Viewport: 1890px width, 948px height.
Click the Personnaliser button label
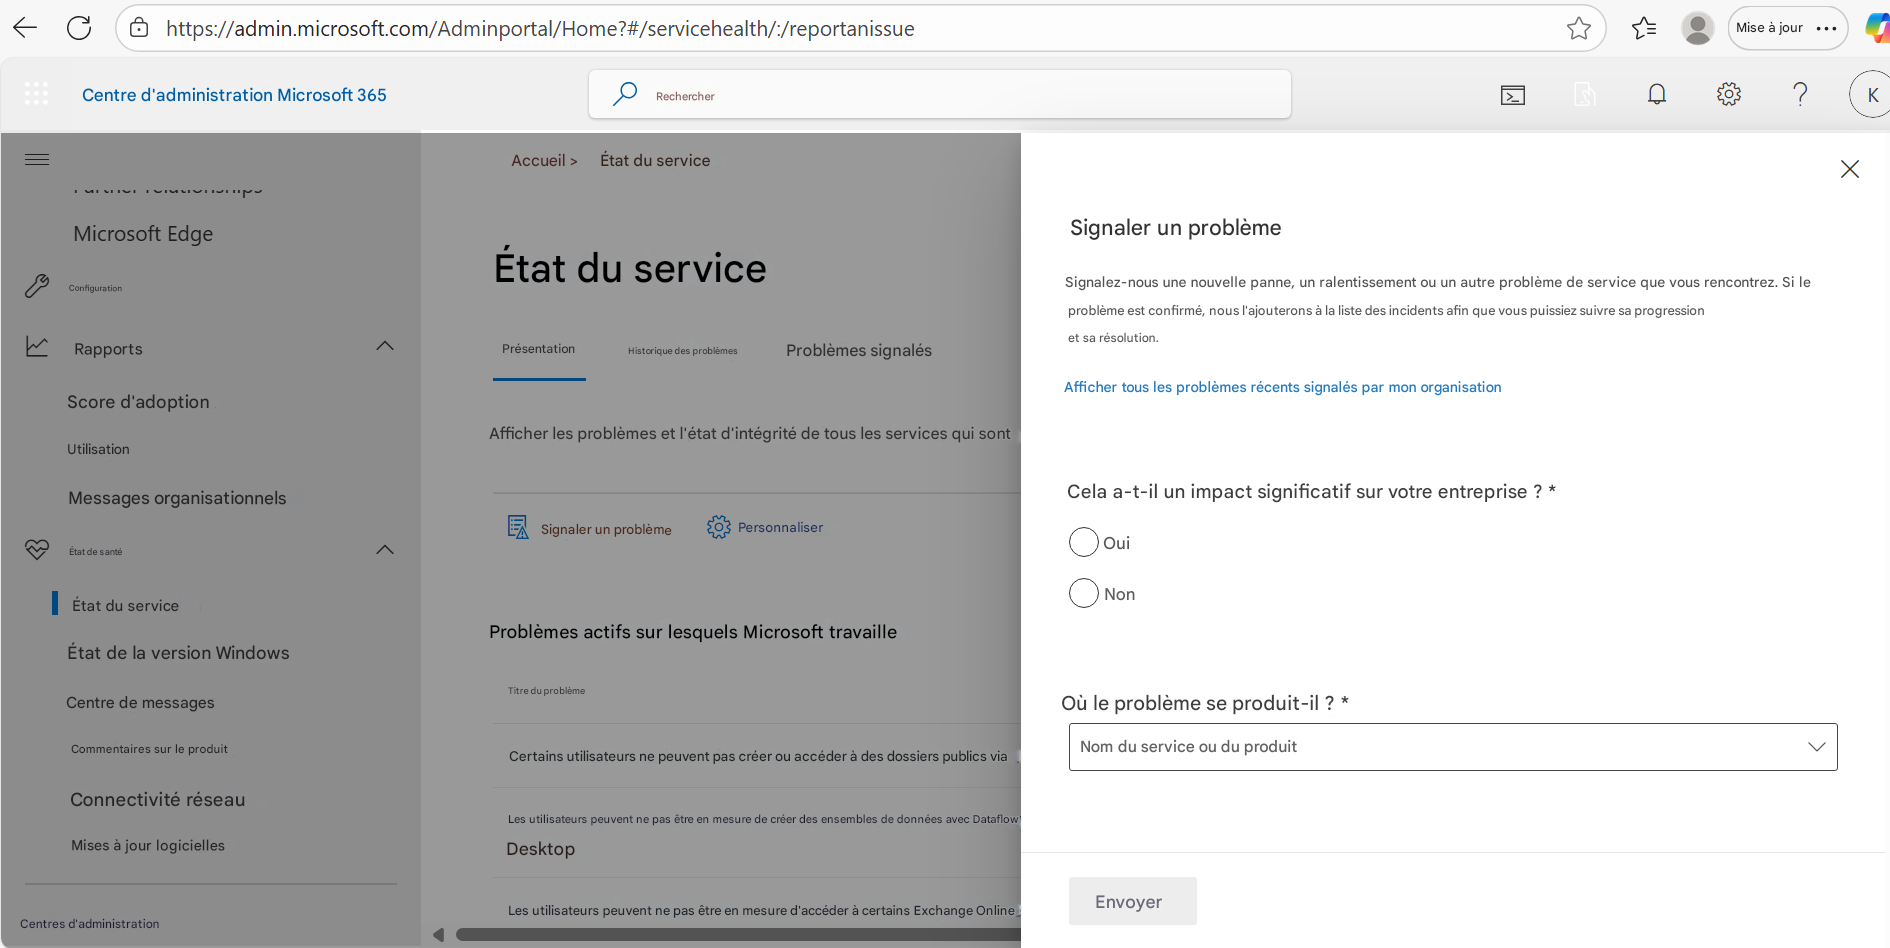click(780, 527)
